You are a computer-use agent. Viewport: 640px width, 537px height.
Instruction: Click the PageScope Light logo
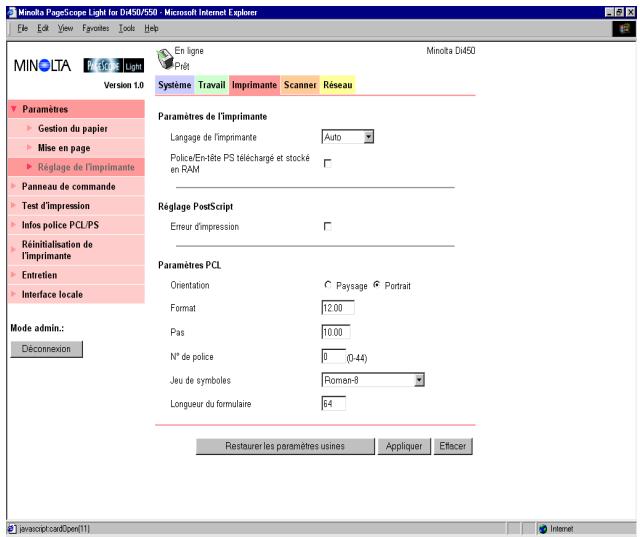click(113, 65)
